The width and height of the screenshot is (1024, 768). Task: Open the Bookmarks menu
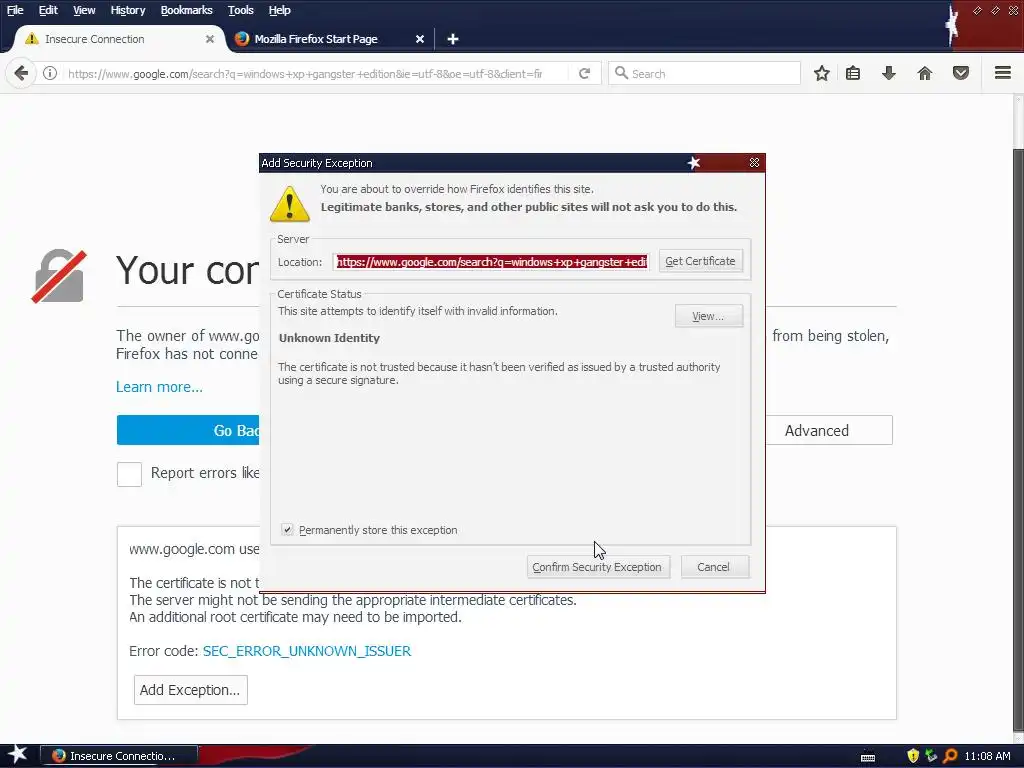click(x=187, y=10)
